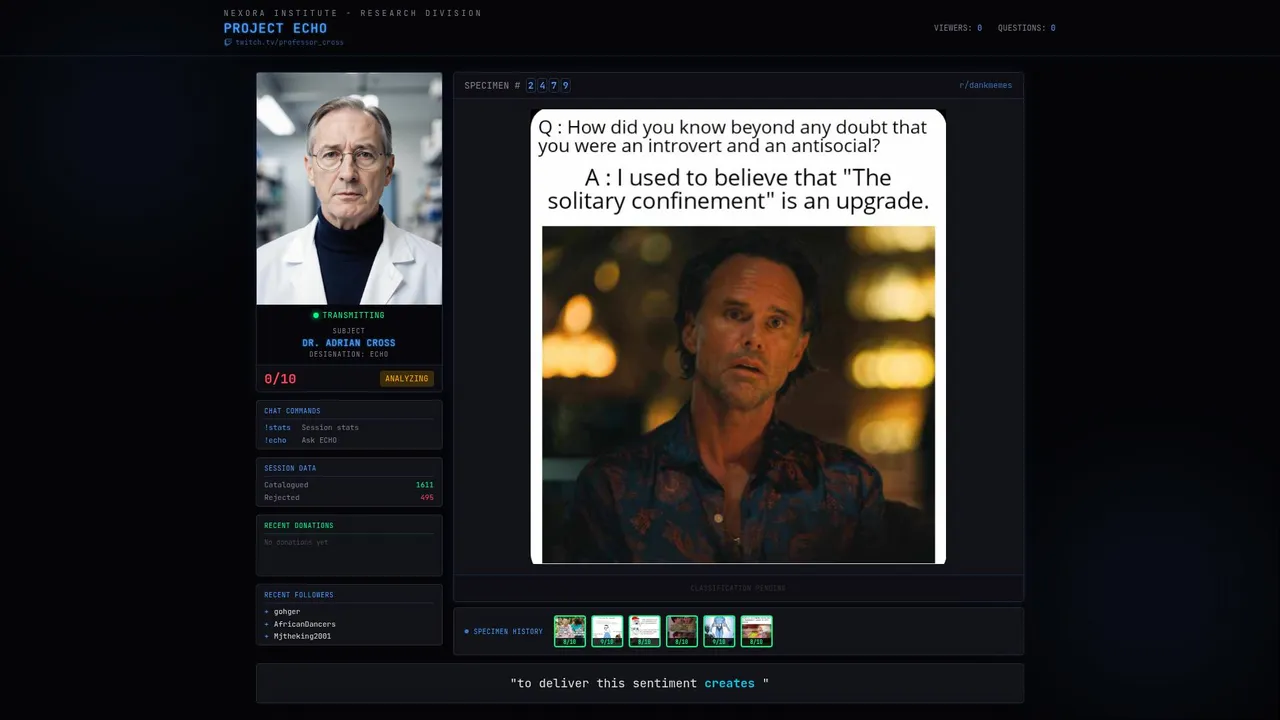This screenshot has height=720, width=1280.
Task: Click the Rejected value 49%
Action: point(427,497)
